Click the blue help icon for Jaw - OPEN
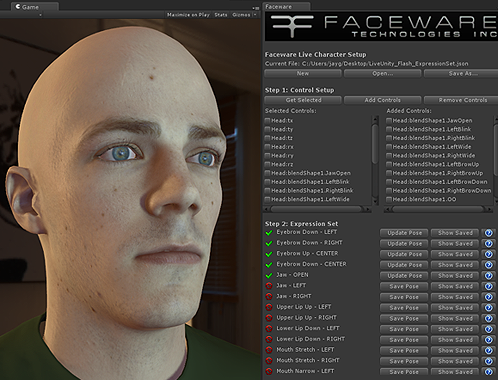 click(488, 276)
